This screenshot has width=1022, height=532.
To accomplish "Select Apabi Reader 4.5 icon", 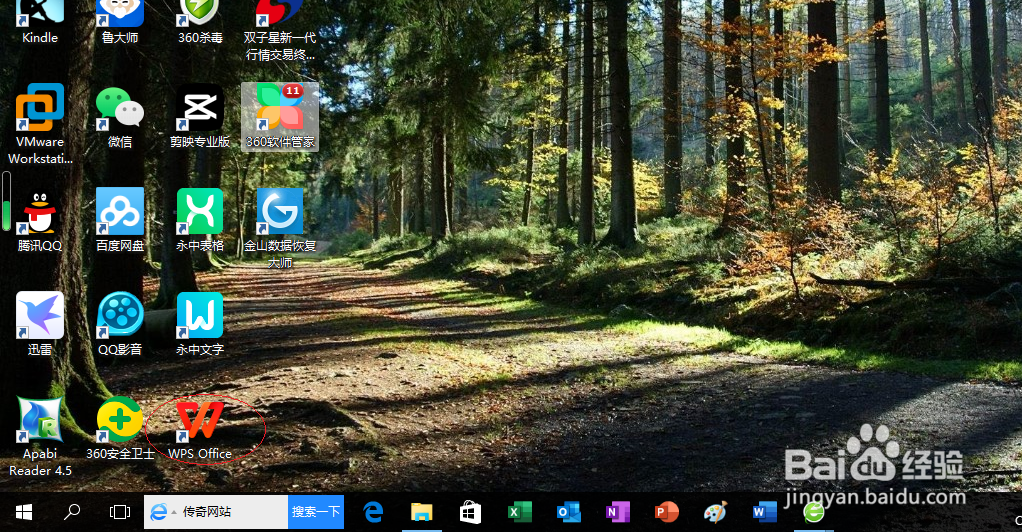I will [x=40, y=437].
